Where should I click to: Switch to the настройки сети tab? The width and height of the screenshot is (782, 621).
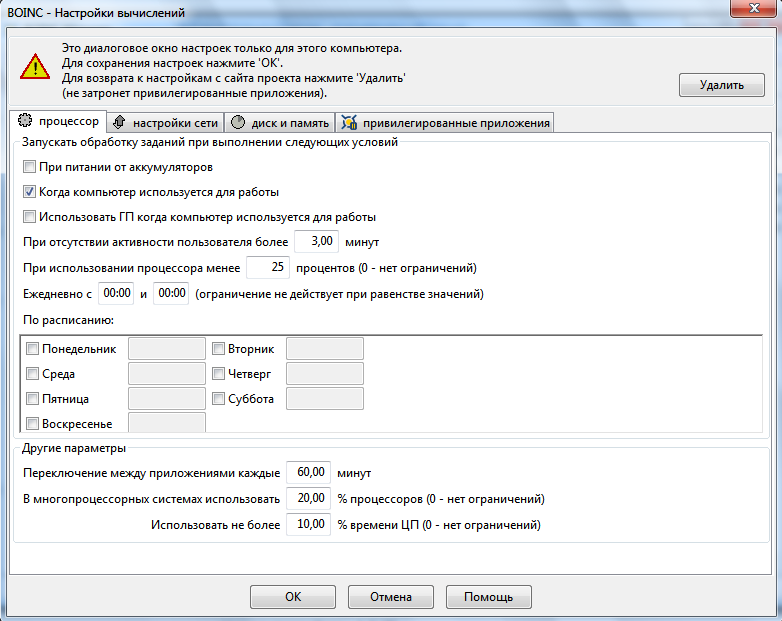(x=166, y=123)
